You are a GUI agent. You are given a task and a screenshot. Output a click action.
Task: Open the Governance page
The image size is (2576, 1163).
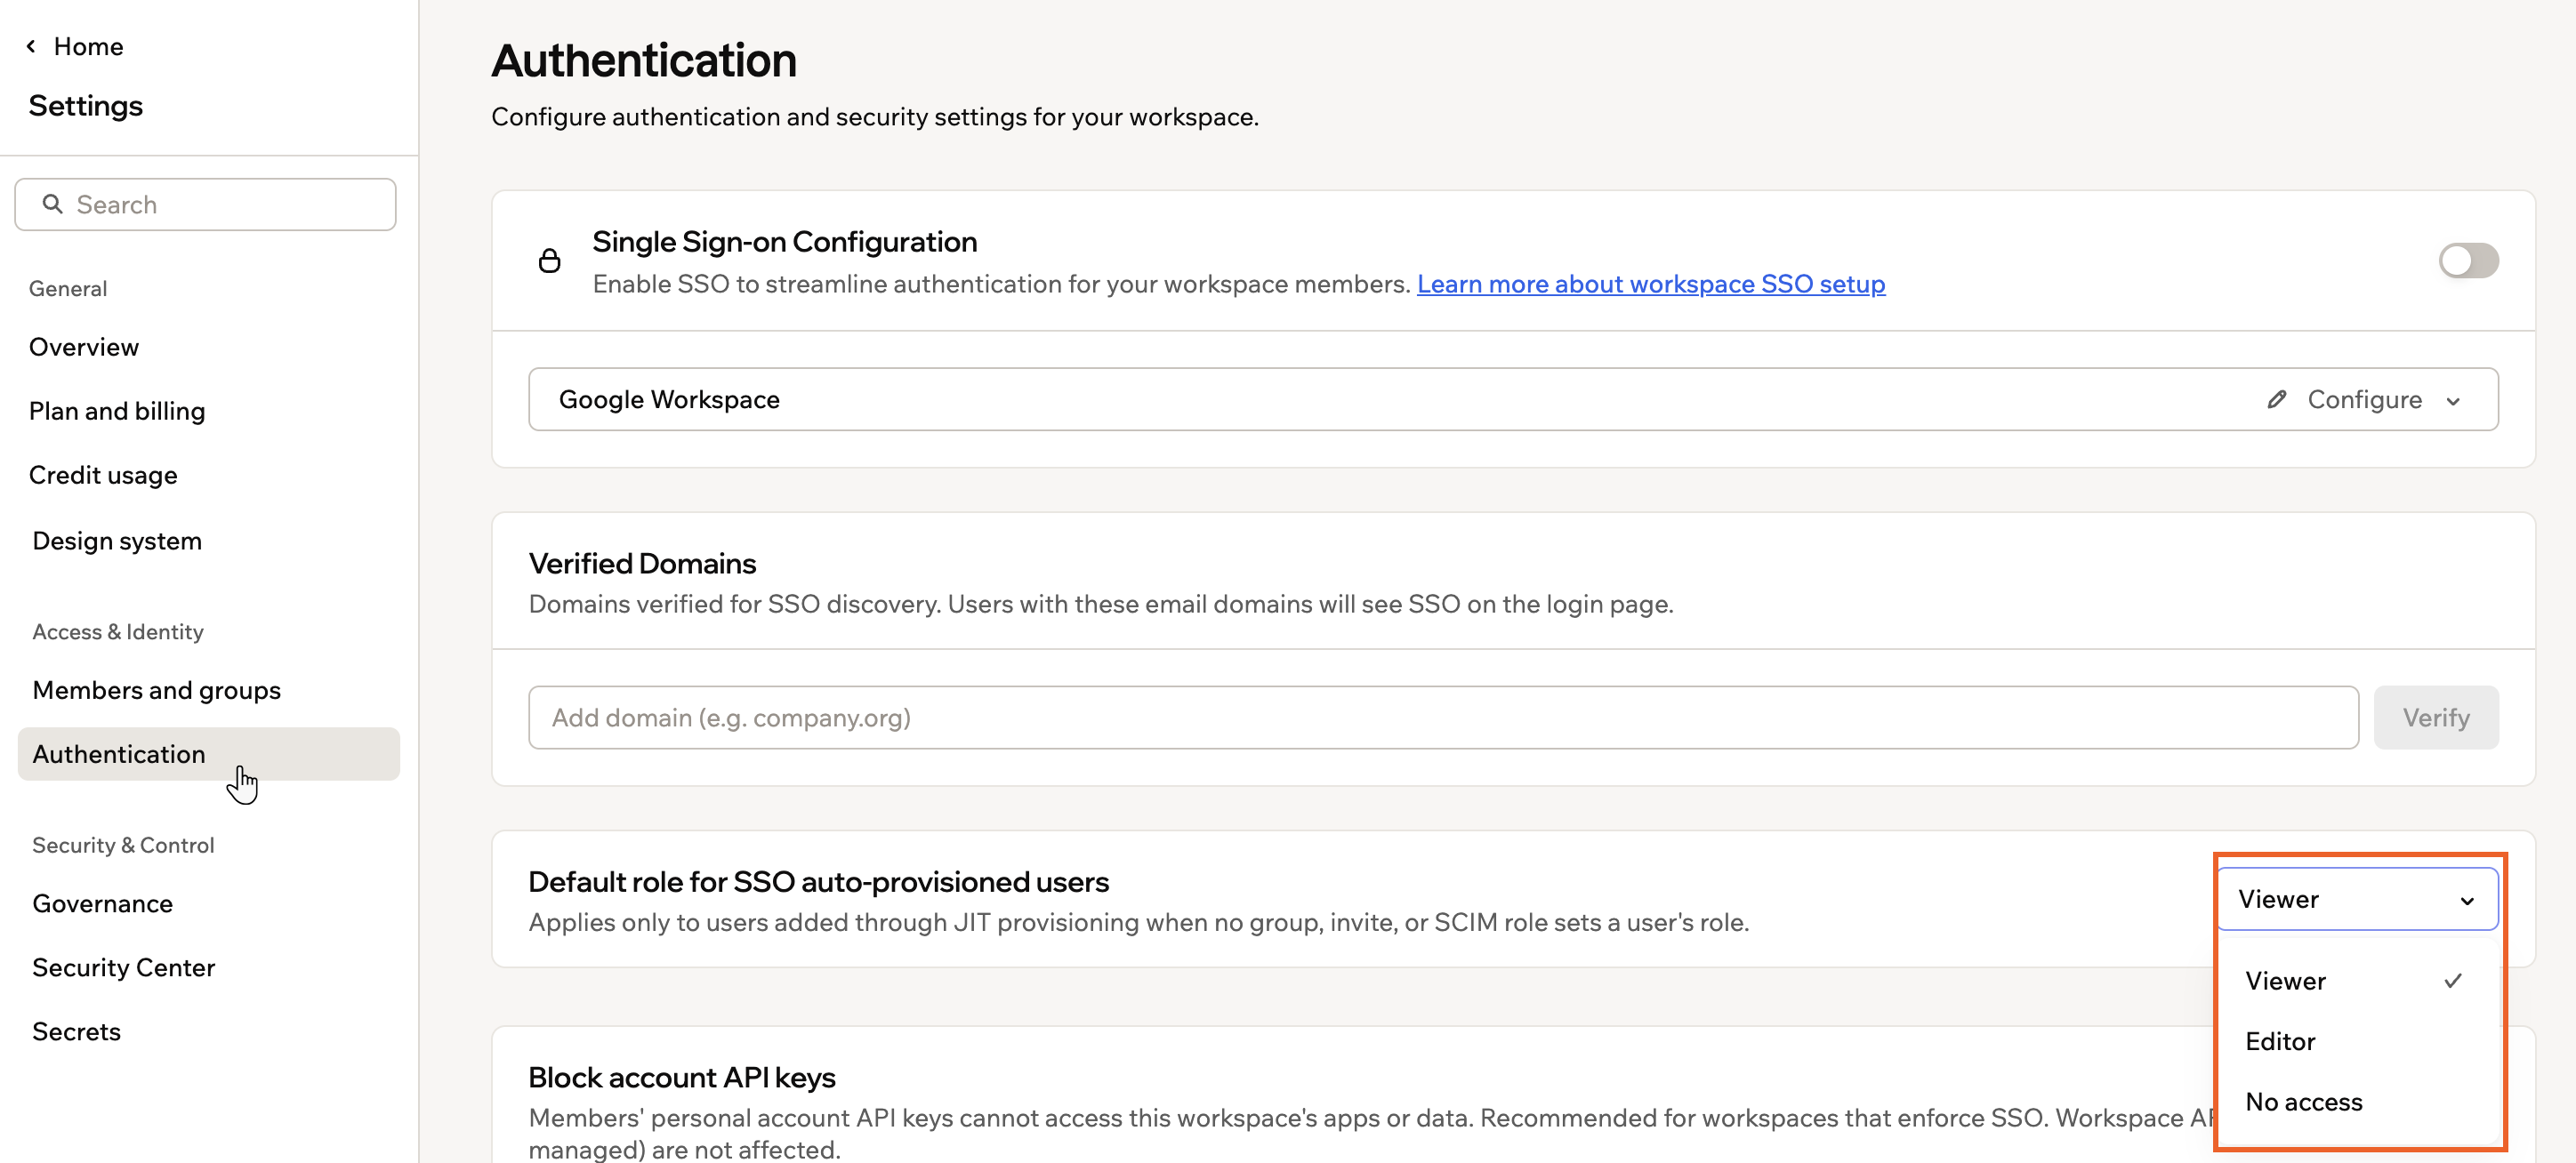103,903
